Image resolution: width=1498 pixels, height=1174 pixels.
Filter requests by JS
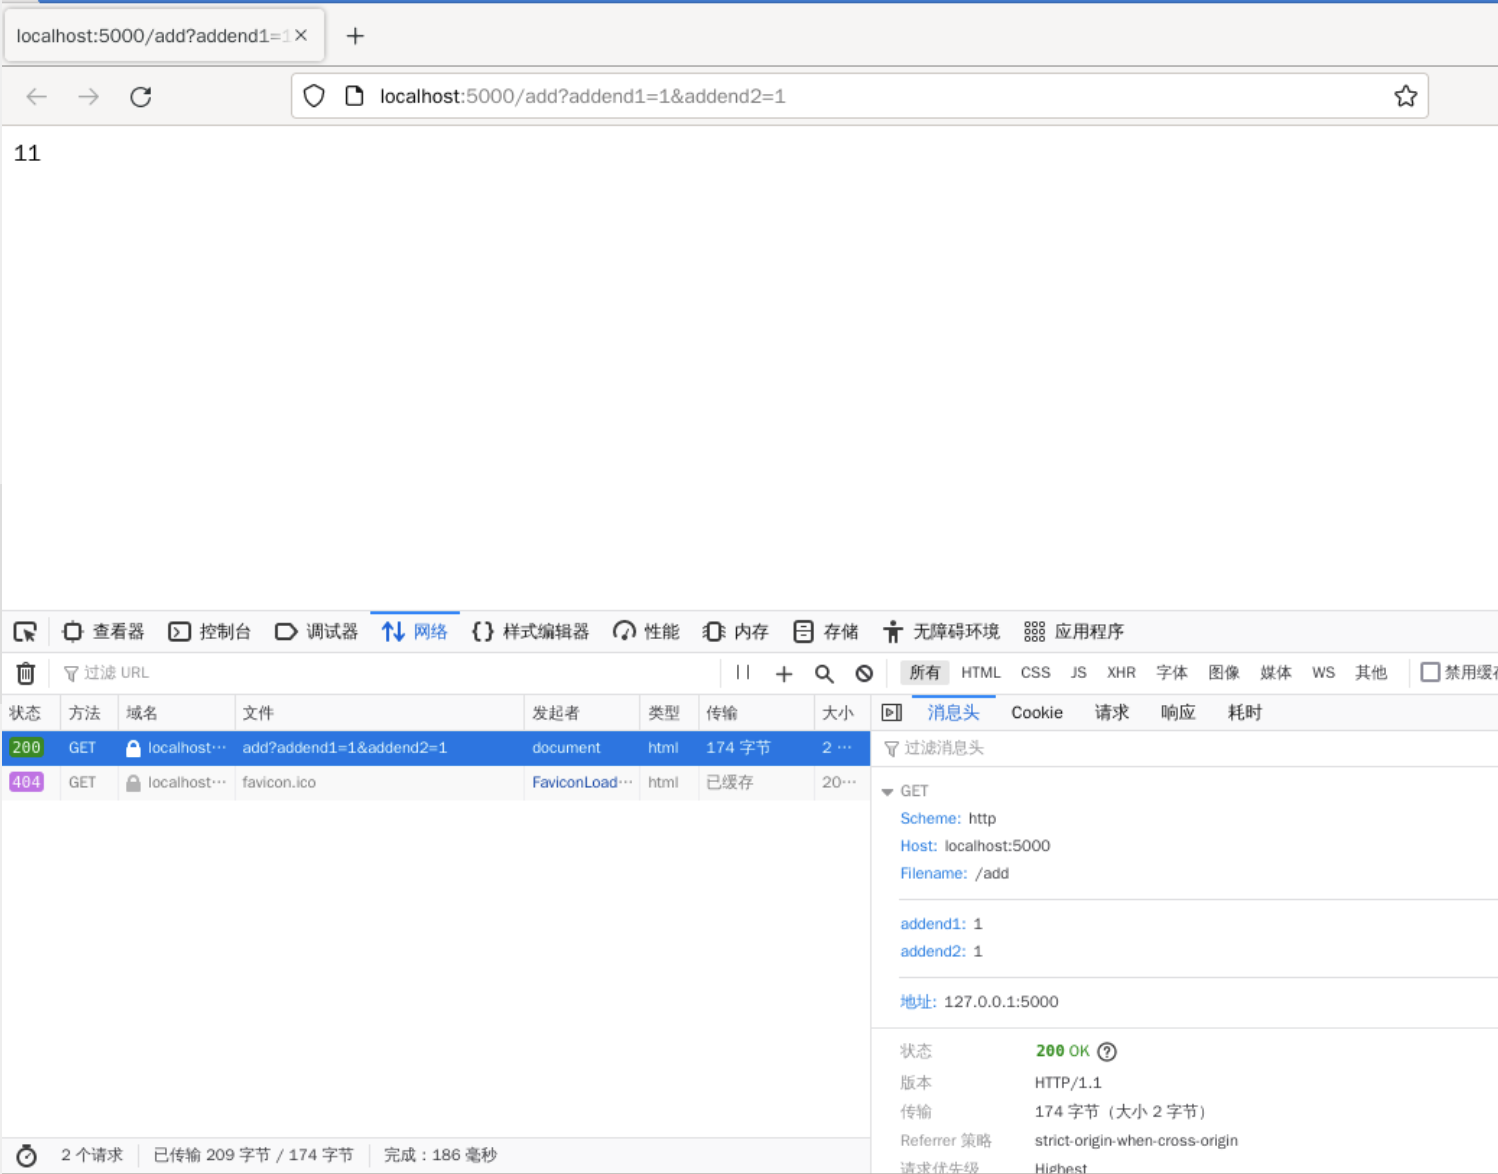[x=1078, y=673]
